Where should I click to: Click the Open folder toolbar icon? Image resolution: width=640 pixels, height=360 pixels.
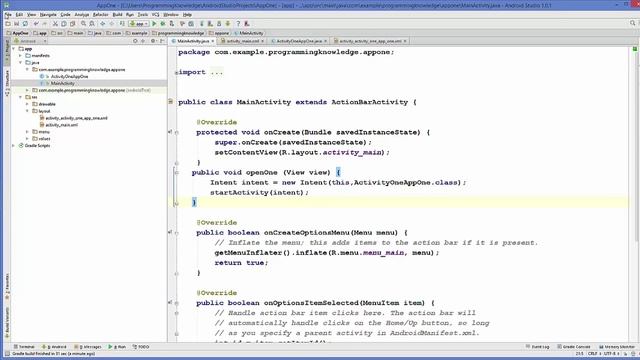(x=8, y=24)
